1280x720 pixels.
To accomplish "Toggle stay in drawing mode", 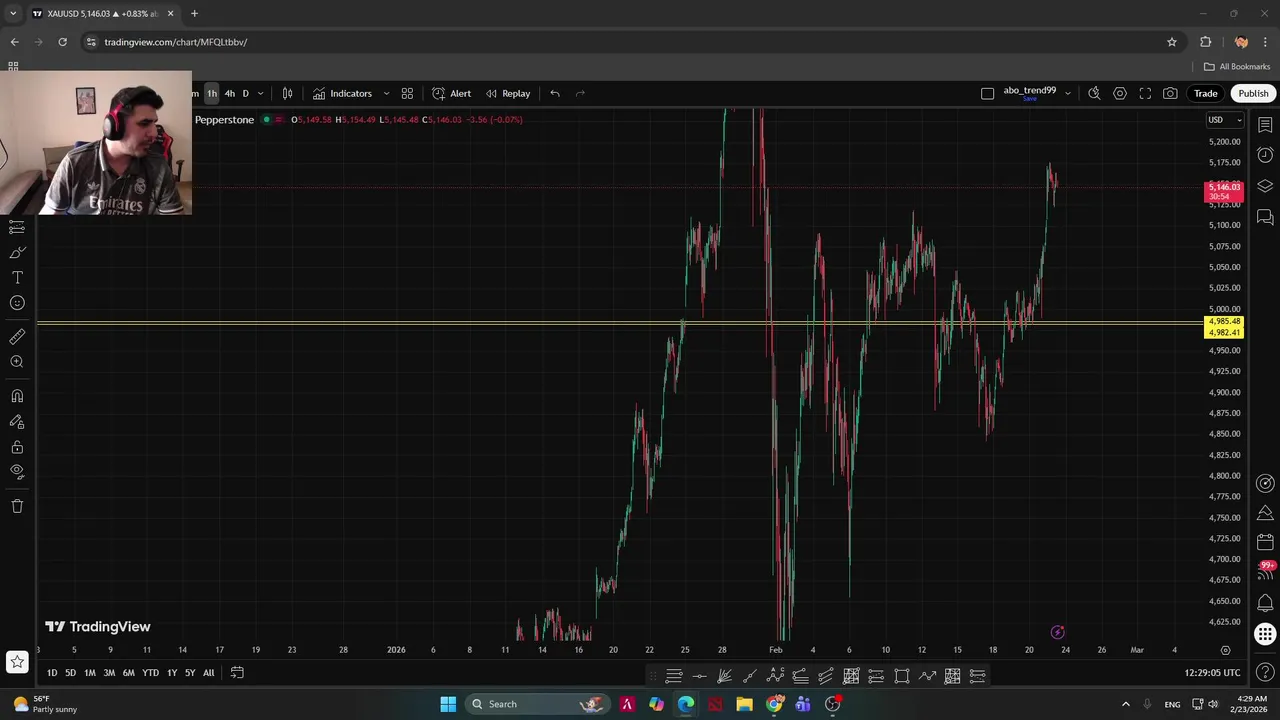I will coord(17,421).
